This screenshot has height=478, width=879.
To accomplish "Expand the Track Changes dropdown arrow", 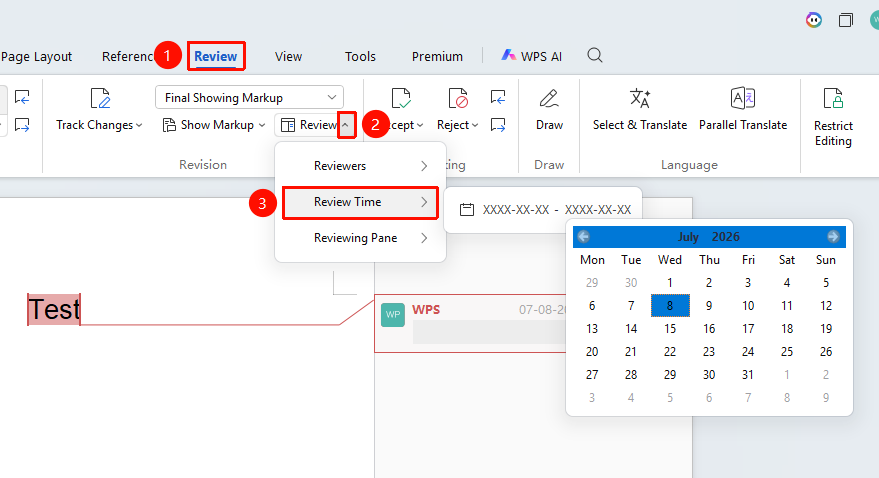I will pyautogui.click(x=139, y=126).
